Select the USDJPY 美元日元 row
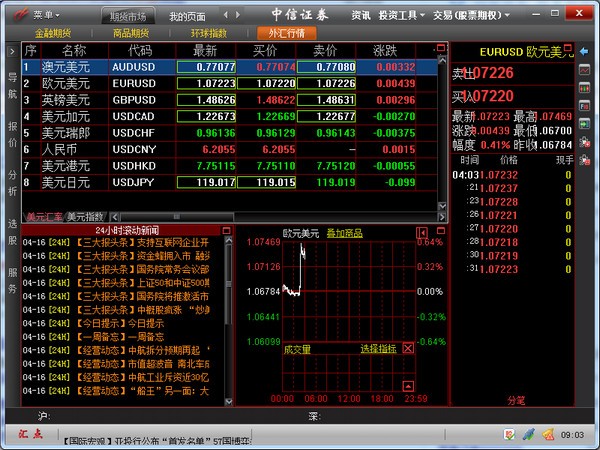This screenshot has height=450, width=600. coord(230,183)
